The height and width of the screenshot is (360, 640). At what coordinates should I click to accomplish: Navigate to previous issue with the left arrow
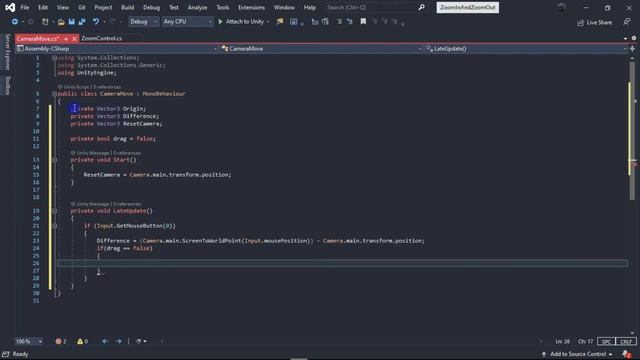(105, 341)
